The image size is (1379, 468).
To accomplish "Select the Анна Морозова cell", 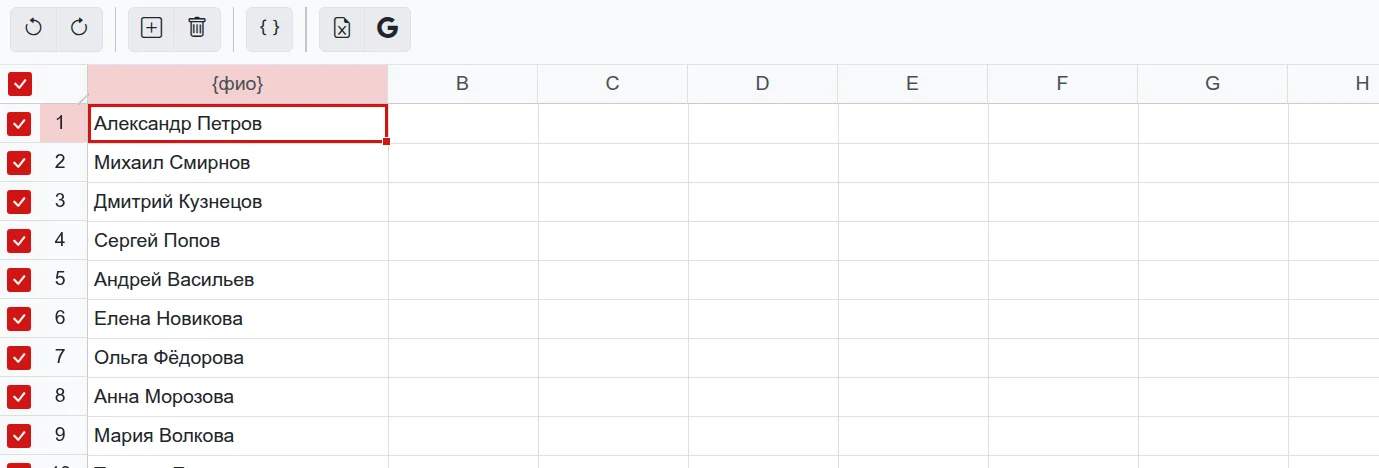I will pyautogui.click(x=238, y=396).
